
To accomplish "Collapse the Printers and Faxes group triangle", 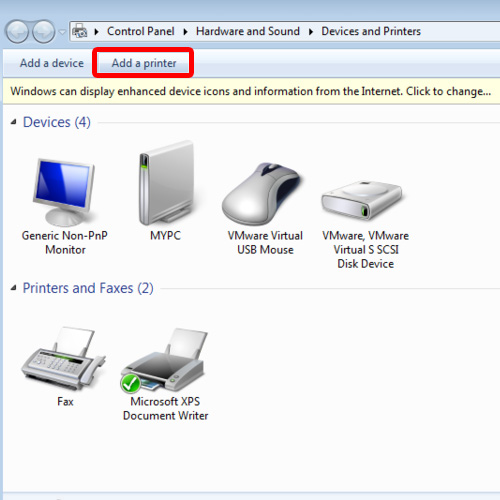I will click(x=13, y=288).
